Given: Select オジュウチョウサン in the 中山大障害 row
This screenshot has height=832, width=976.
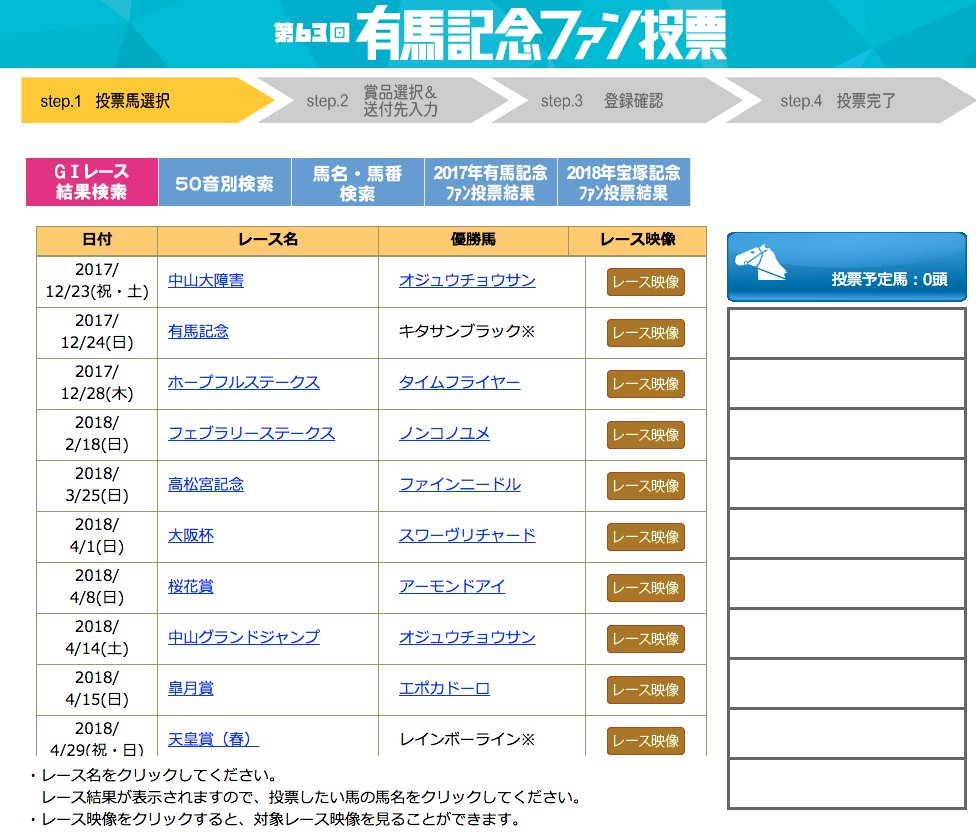Looking at the screenshot, I should (467, 281).
